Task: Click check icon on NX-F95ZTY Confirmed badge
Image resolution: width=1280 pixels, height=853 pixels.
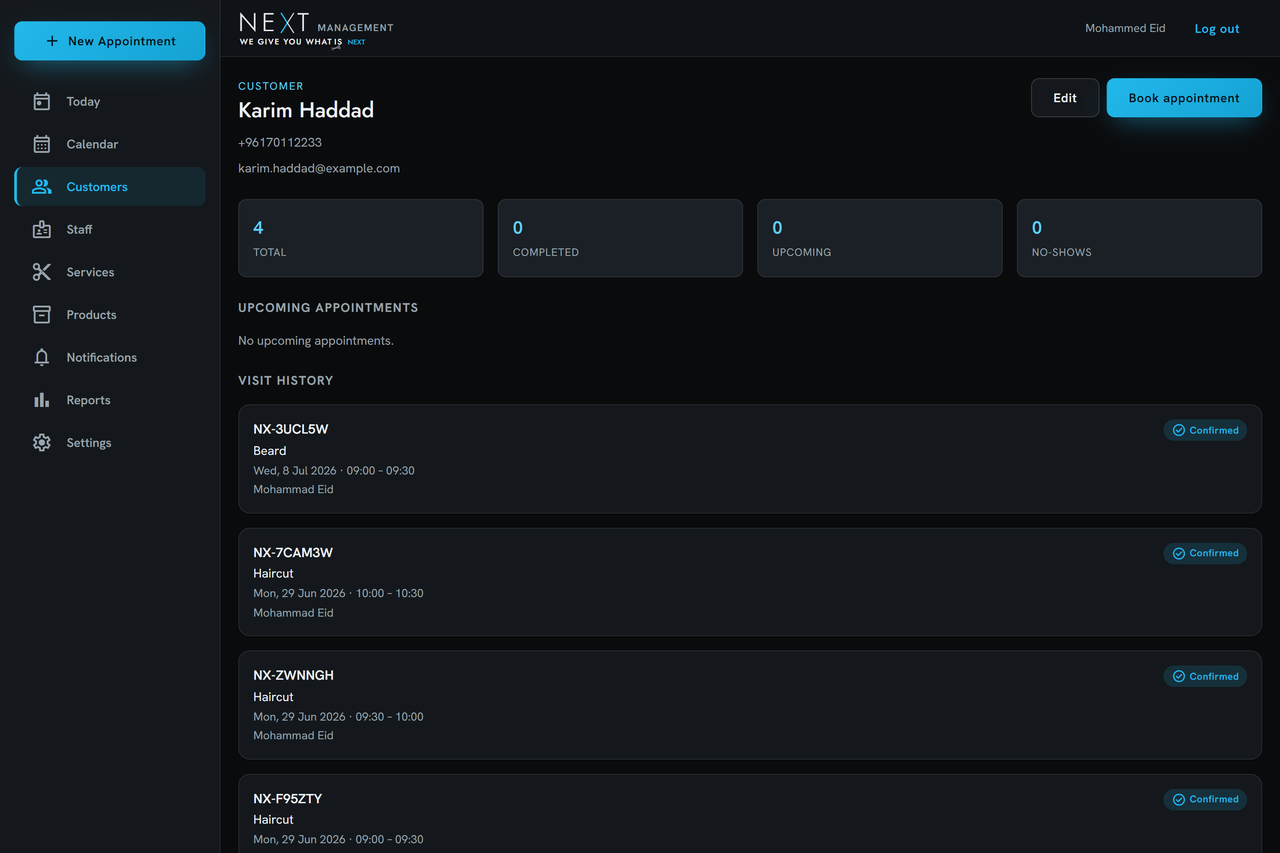Action: 1179,799
